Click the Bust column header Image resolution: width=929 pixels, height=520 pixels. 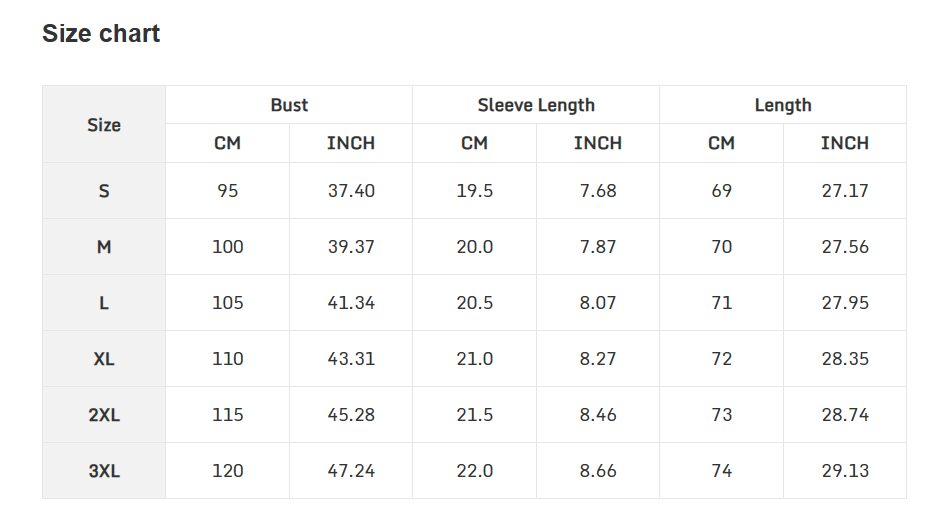(x=289, y=105)
